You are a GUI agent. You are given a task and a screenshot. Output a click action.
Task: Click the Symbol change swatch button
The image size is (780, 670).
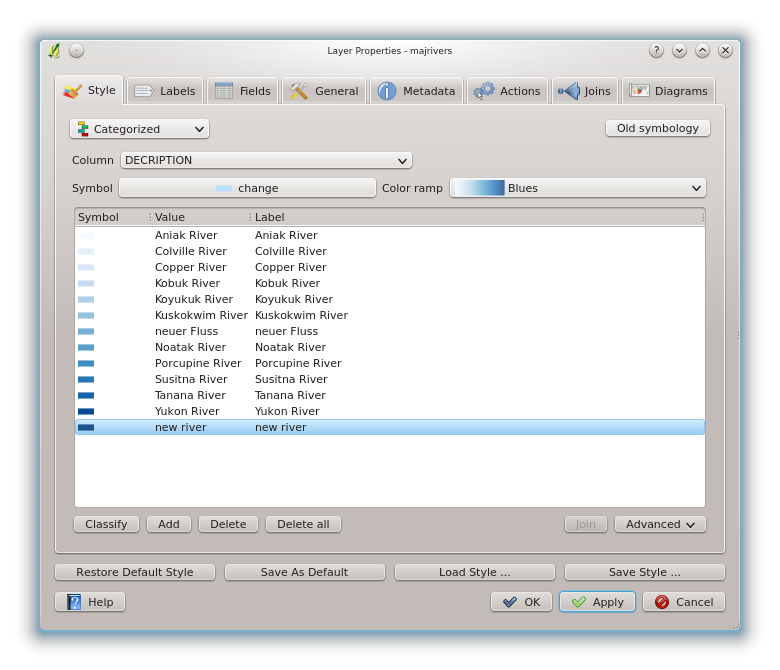point(247,188)
